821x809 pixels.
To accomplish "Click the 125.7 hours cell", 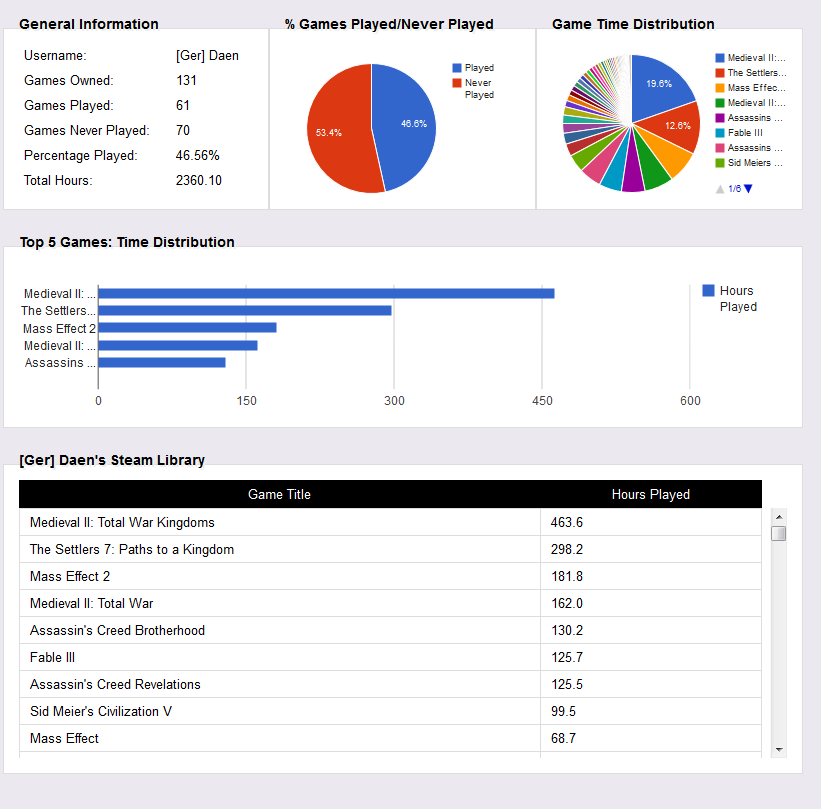I will pyautogui.click(x=651, y=657).
